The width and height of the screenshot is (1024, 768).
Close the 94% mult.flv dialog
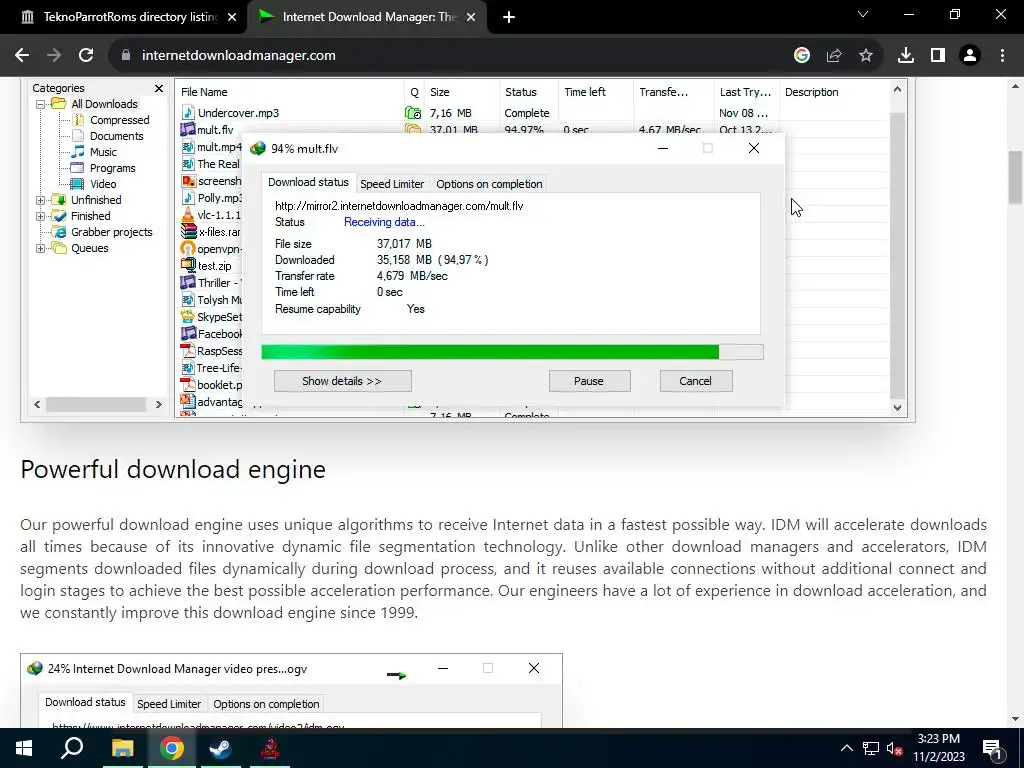(x=754, y=149)
